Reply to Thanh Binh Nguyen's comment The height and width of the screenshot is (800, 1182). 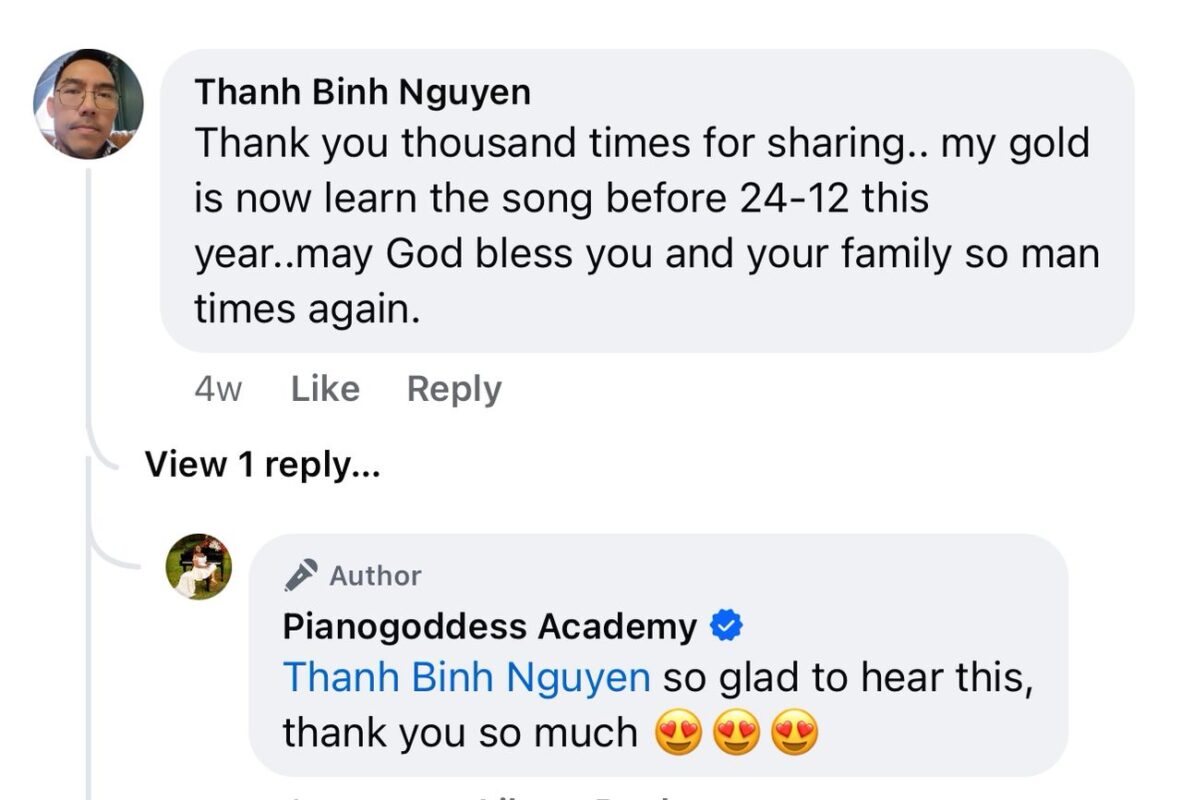tap(454, 389)
